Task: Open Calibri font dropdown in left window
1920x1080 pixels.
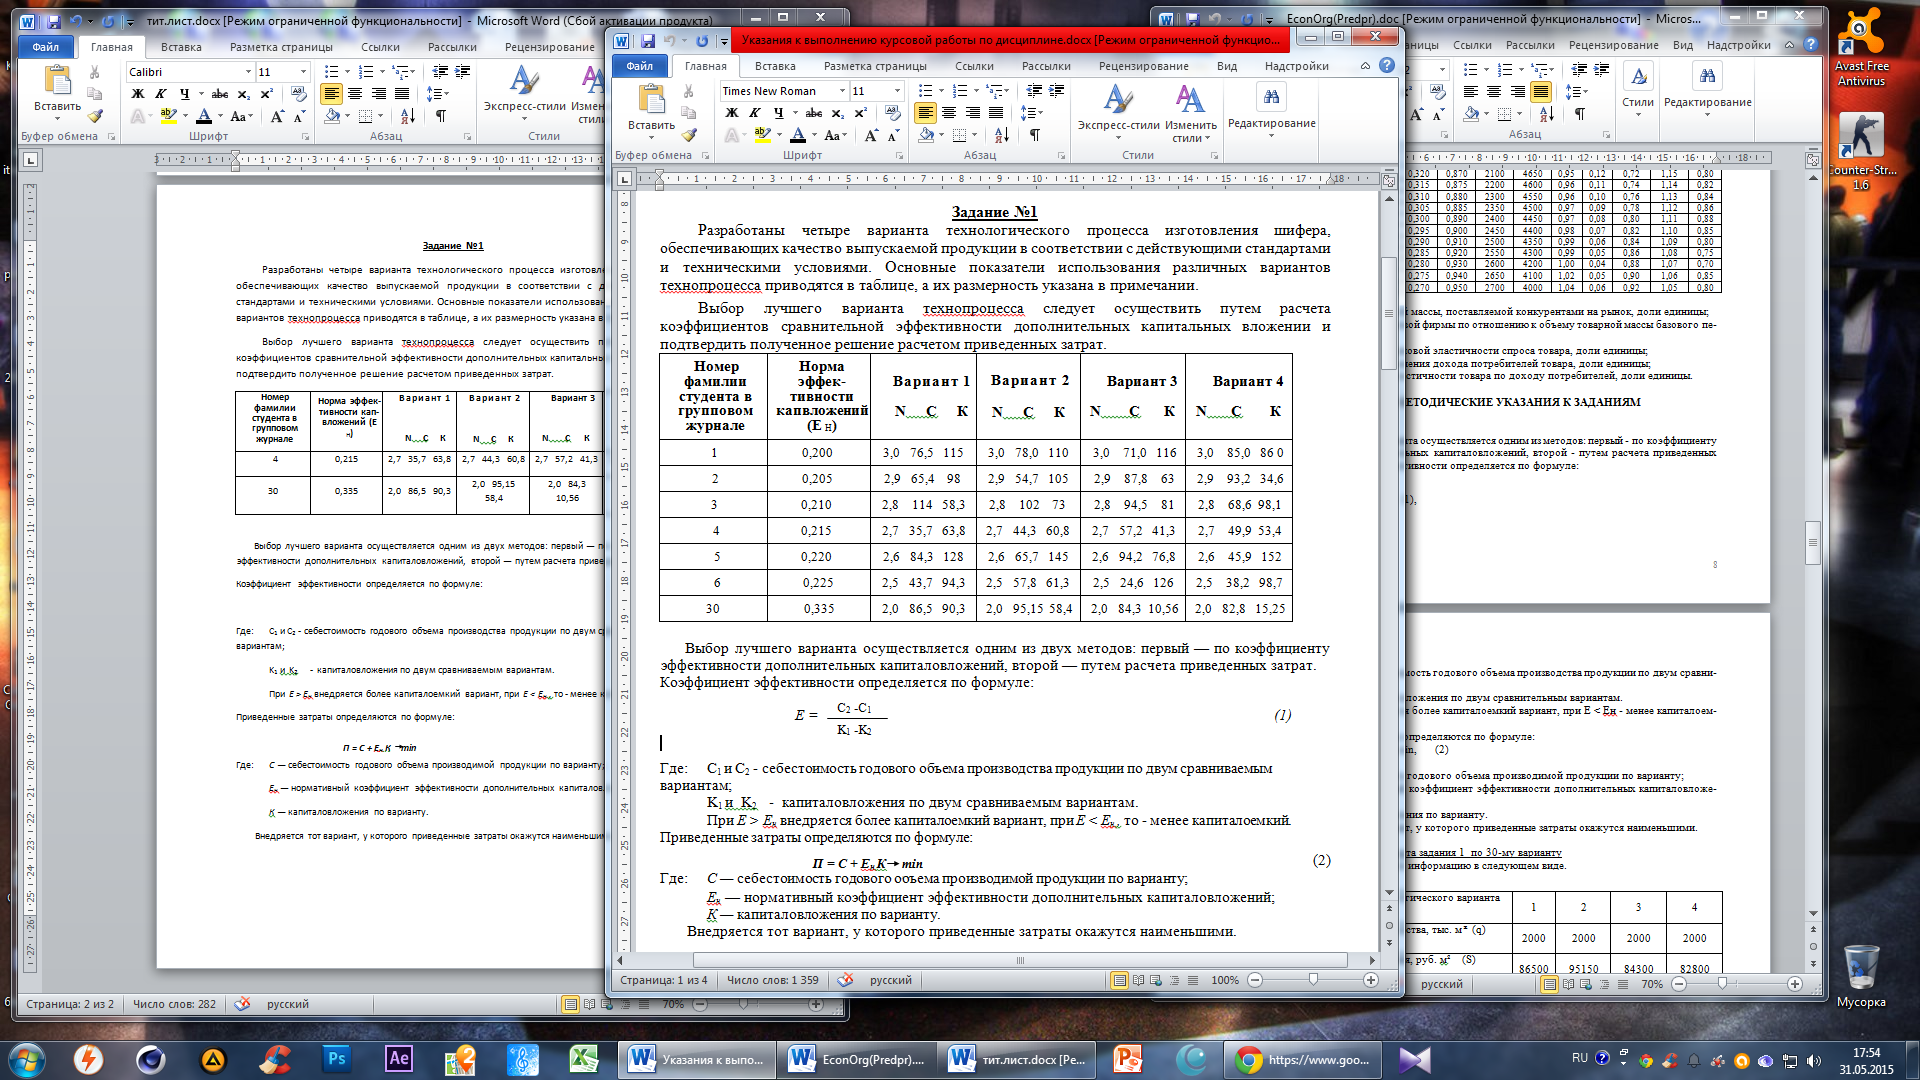Action: pos(248,72)
